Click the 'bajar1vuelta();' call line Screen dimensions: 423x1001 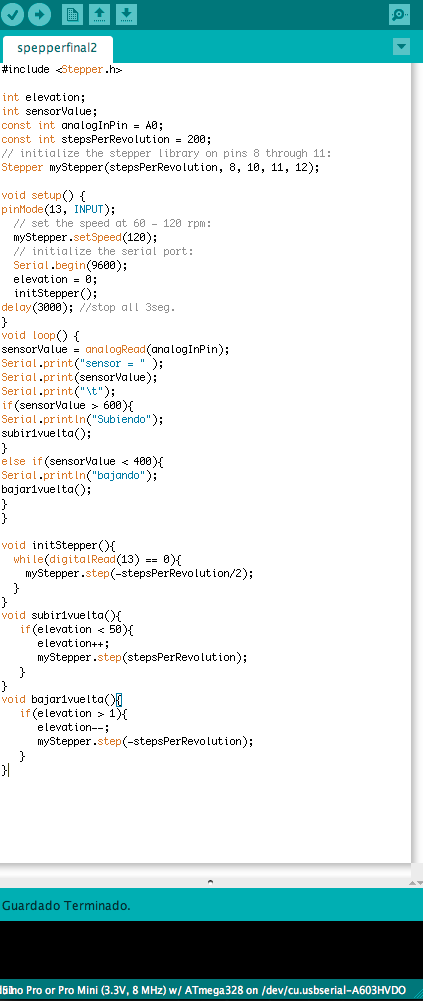pos(47,490)
